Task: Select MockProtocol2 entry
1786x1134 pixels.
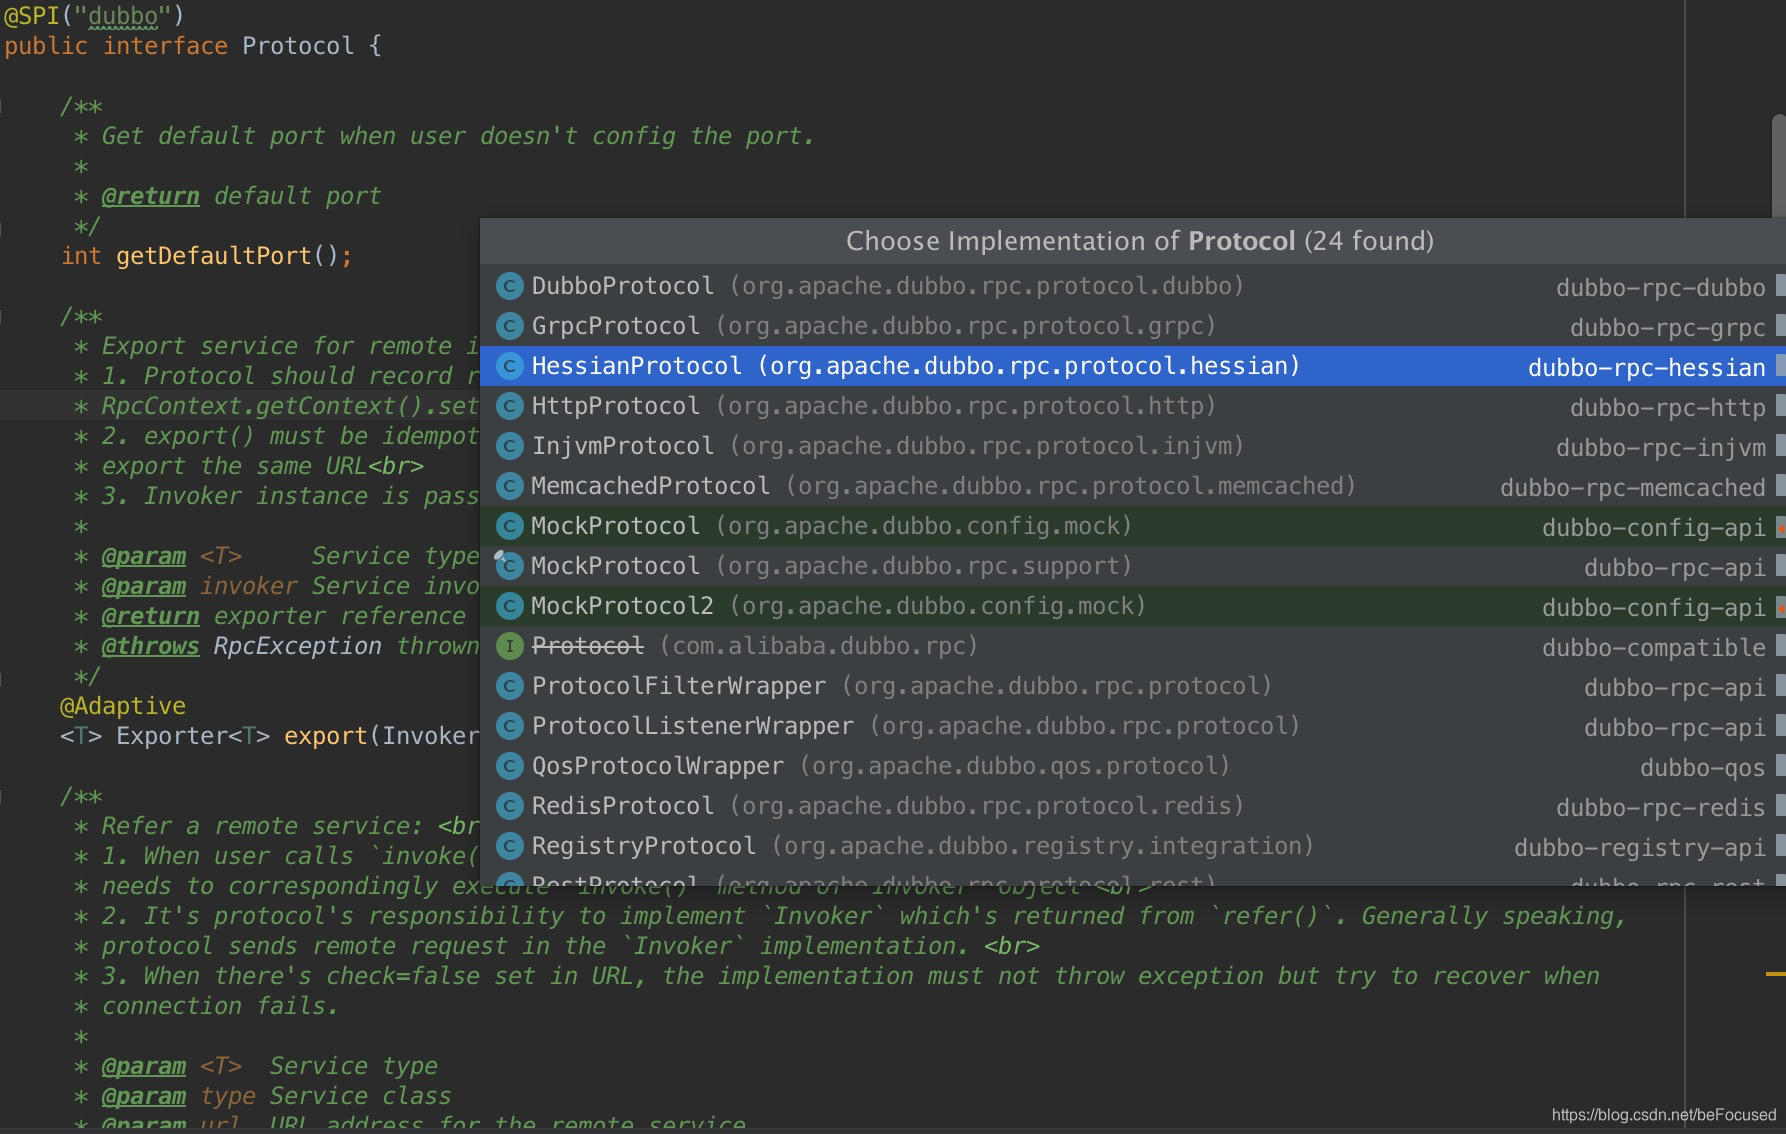Action: pyautogui.click(x=1133, y=606)
